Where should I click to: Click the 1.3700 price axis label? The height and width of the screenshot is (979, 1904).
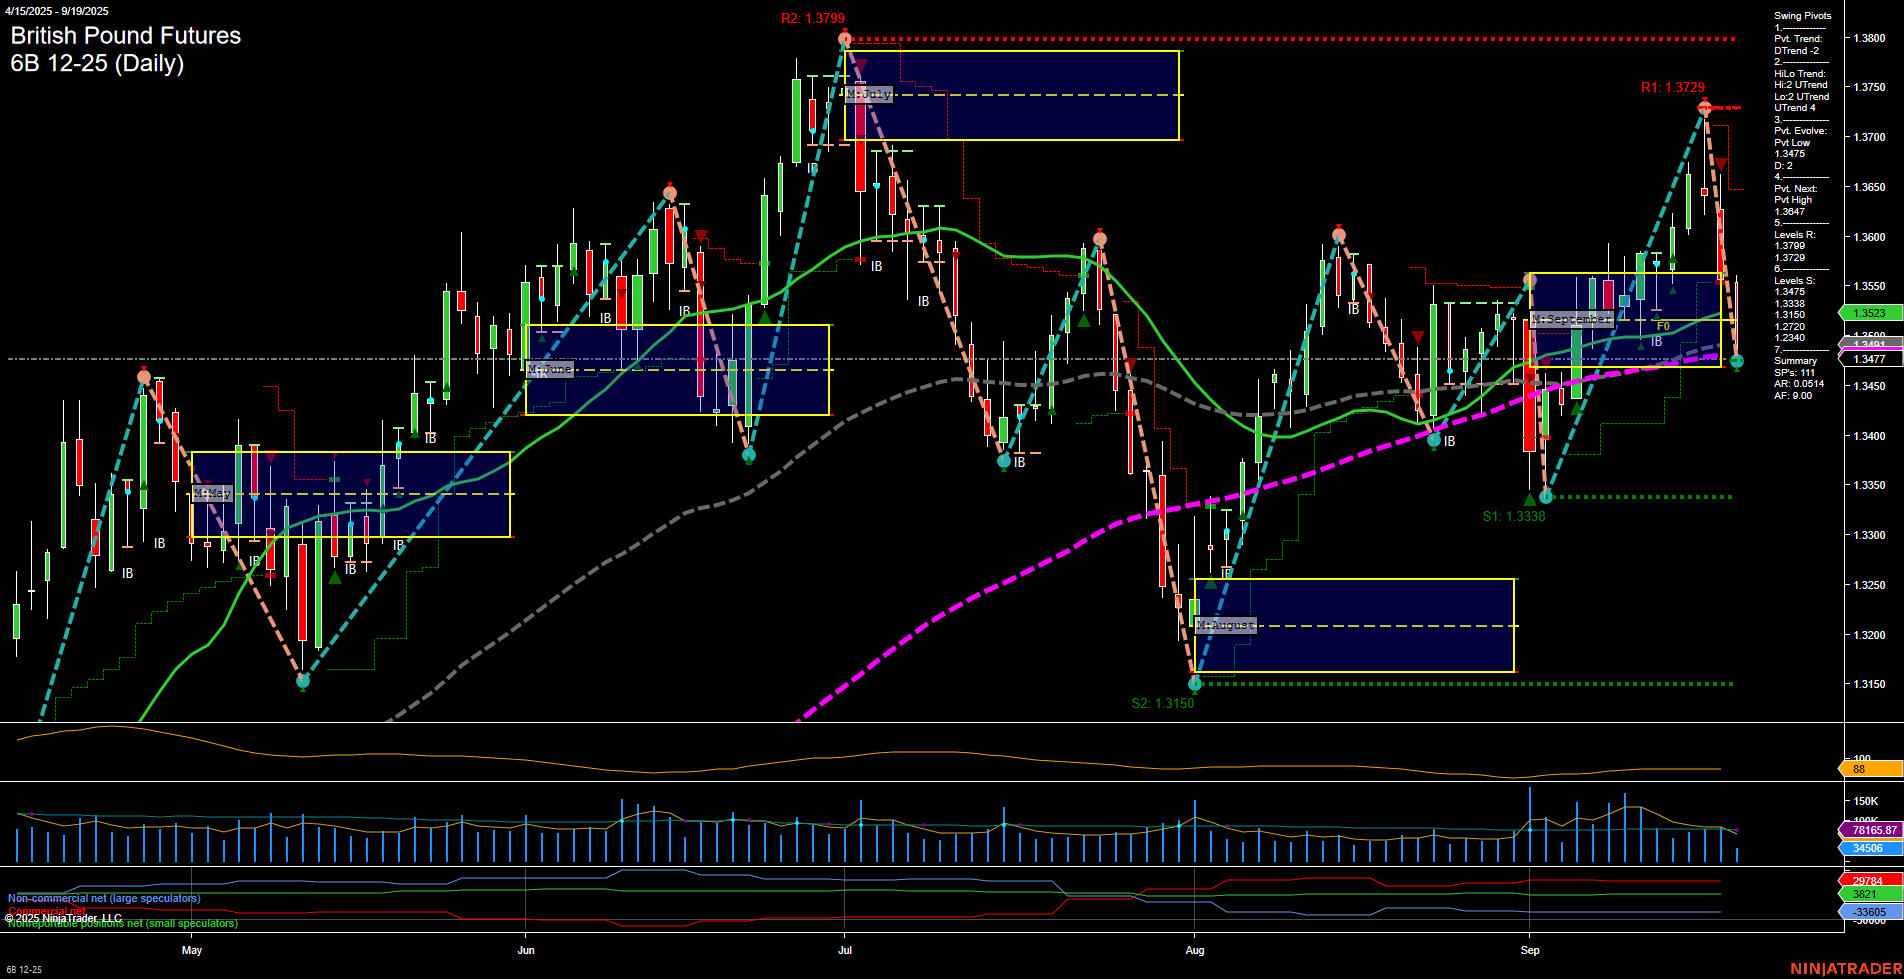1869,138
